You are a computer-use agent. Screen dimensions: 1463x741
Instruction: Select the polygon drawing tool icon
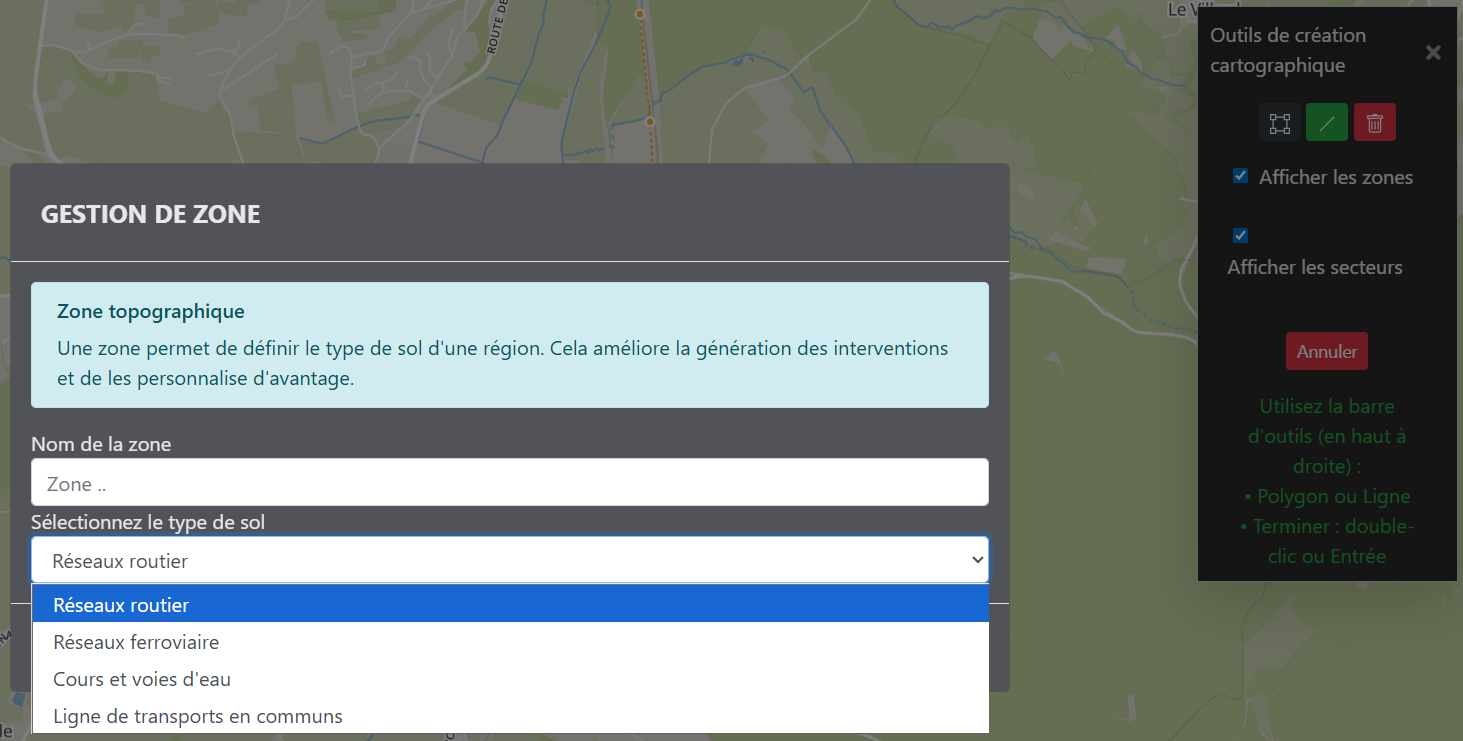[x=1279, y=123]
